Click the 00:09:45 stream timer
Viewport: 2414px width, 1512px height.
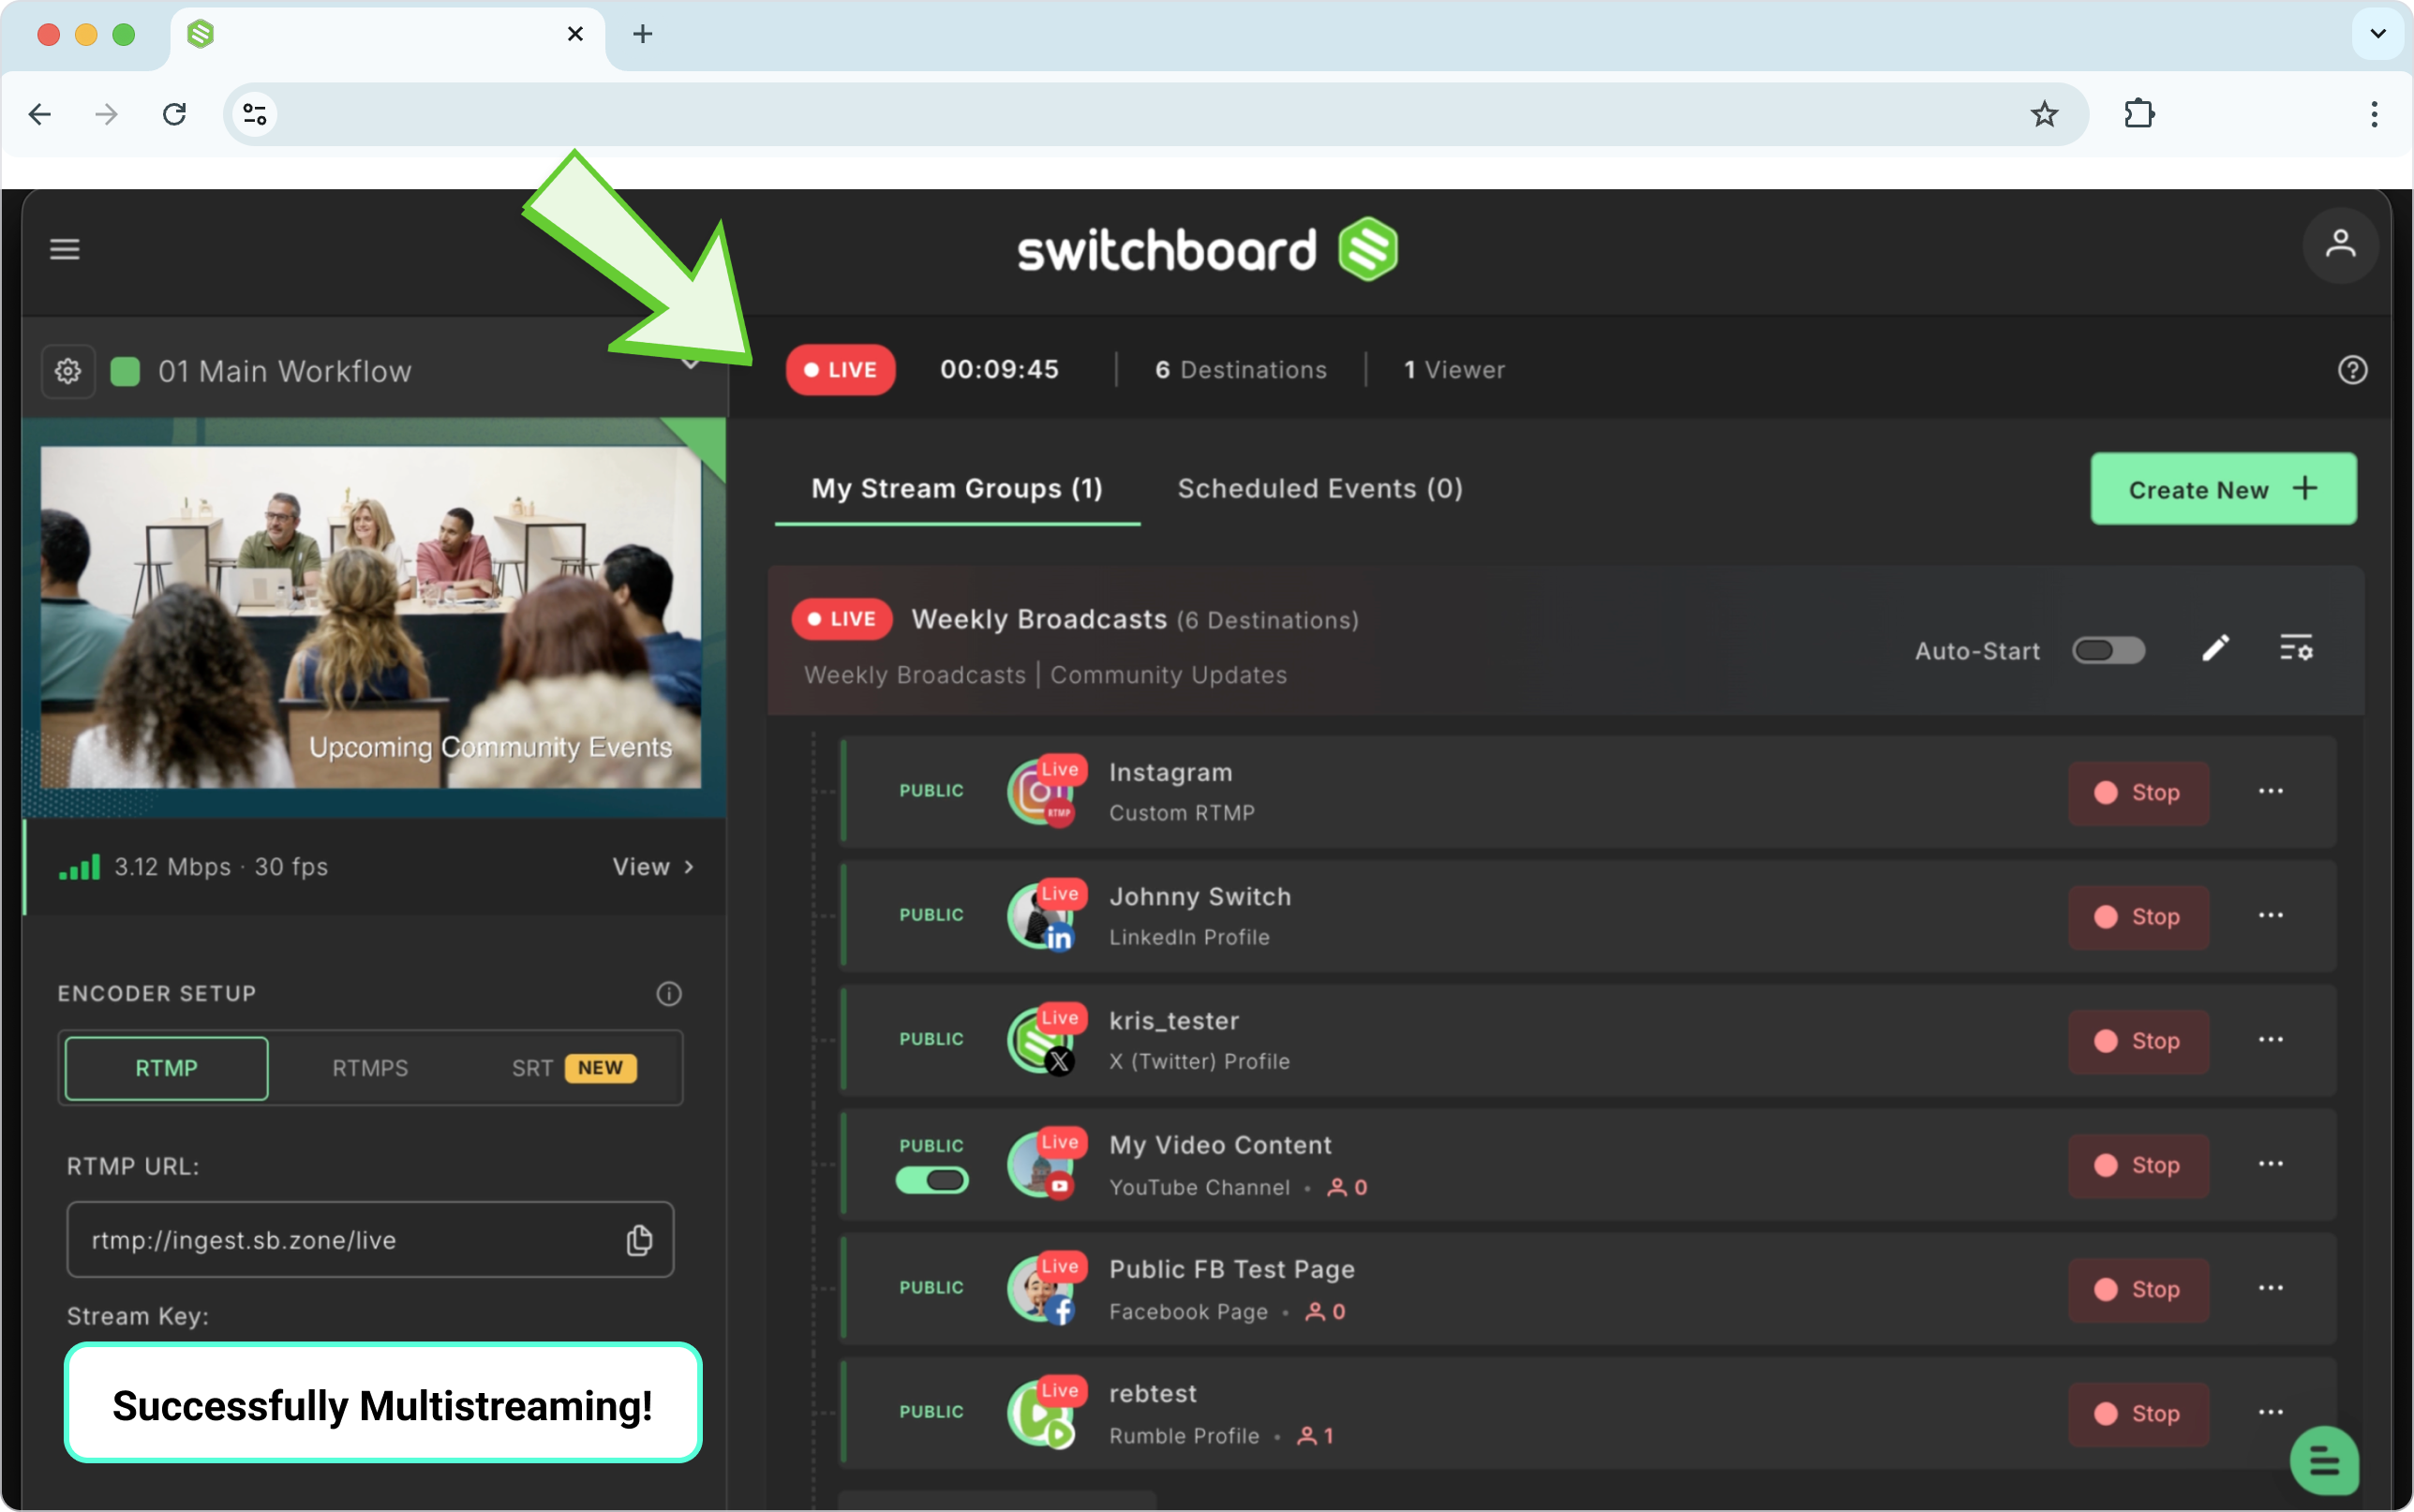tap(999, 370)
